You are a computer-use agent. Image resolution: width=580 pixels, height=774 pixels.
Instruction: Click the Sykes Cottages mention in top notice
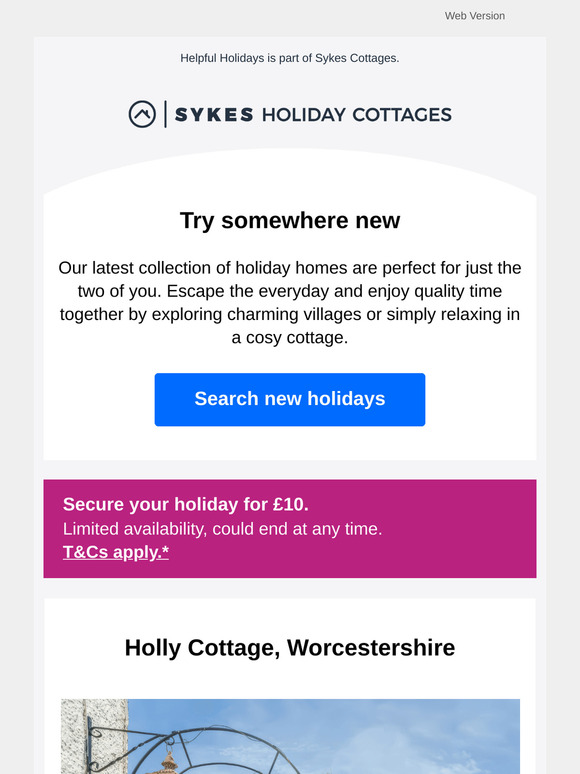(x=356, y=58)
